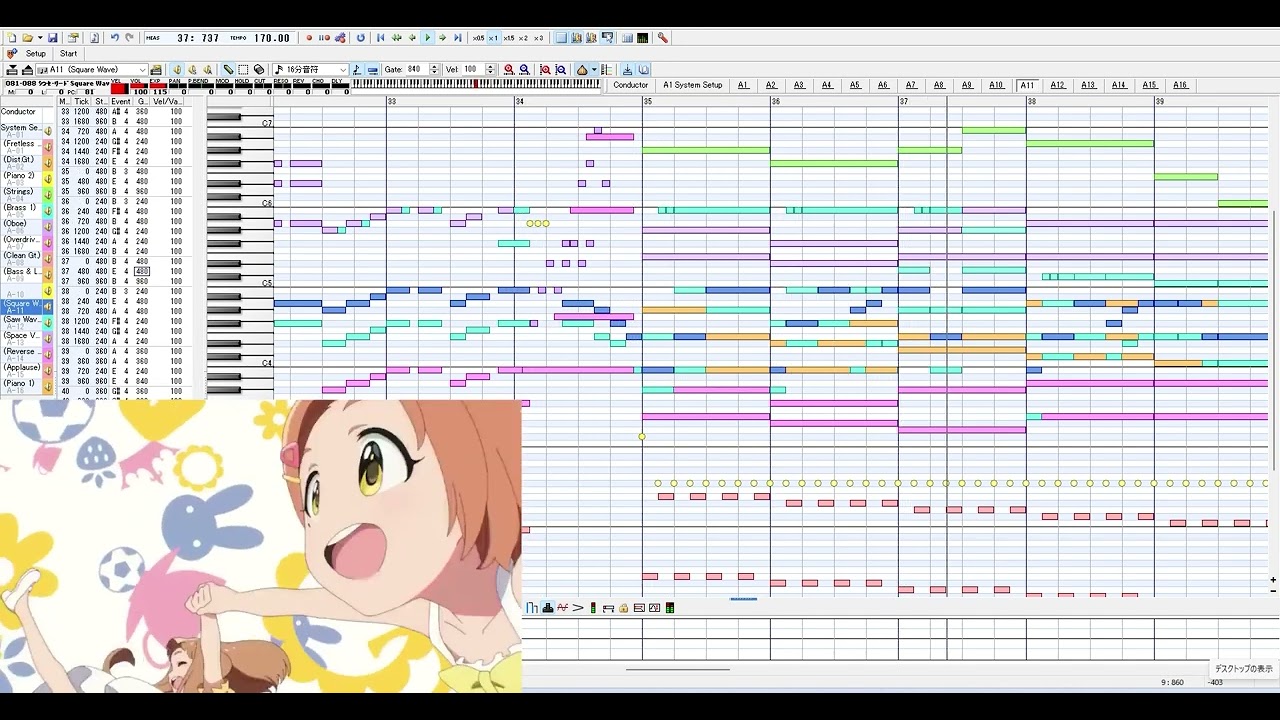This screenshot has height=720, width=1280.
Task: Open the Setup menu
Action: point(36,54)
